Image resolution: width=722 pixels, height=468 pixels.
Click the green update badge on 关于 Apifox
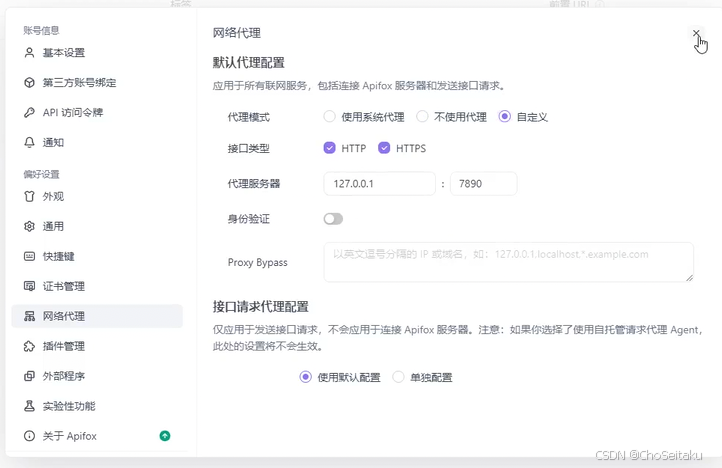pyautogui.click(x=165, y=436)
